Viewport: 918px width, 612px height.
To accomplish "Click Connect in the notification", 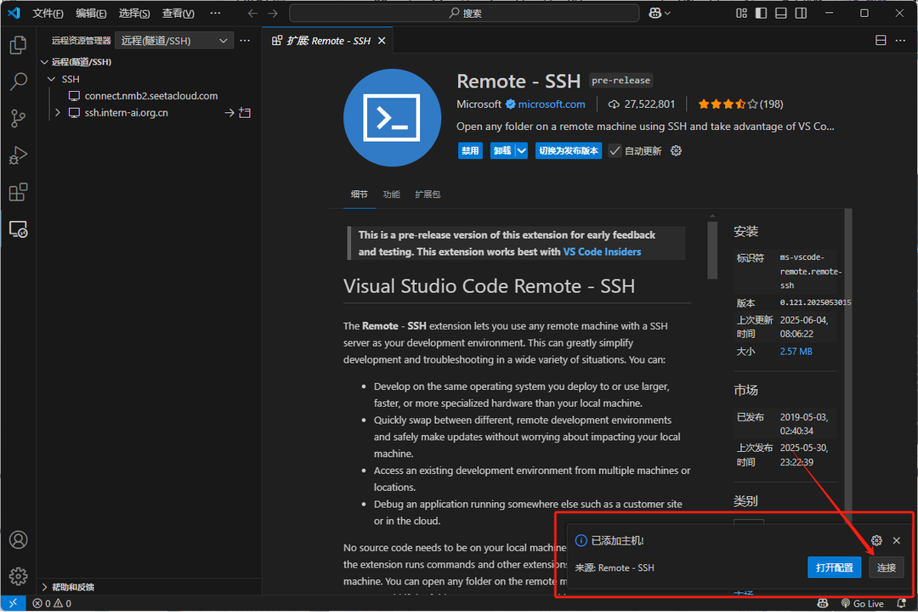I will click(886, 567).
